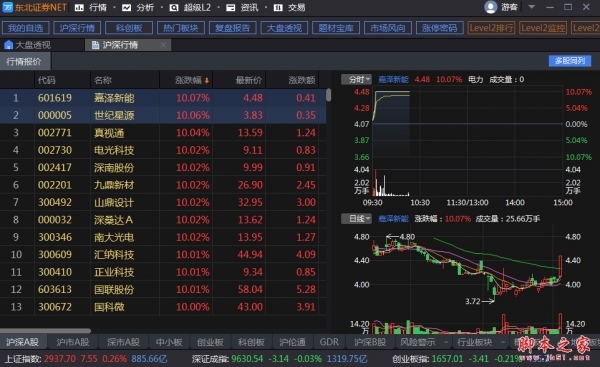Click the 游客 user avatar icon
This screenshot has height=367, width=600.
490,7
